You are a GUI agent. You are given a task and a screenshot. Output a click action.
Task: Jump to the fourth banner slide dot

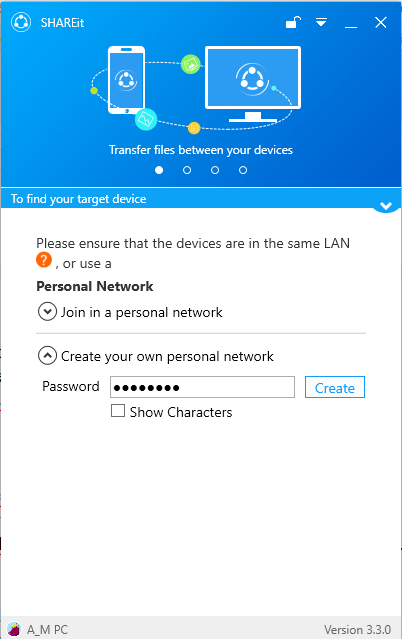[x=243, y=170]
